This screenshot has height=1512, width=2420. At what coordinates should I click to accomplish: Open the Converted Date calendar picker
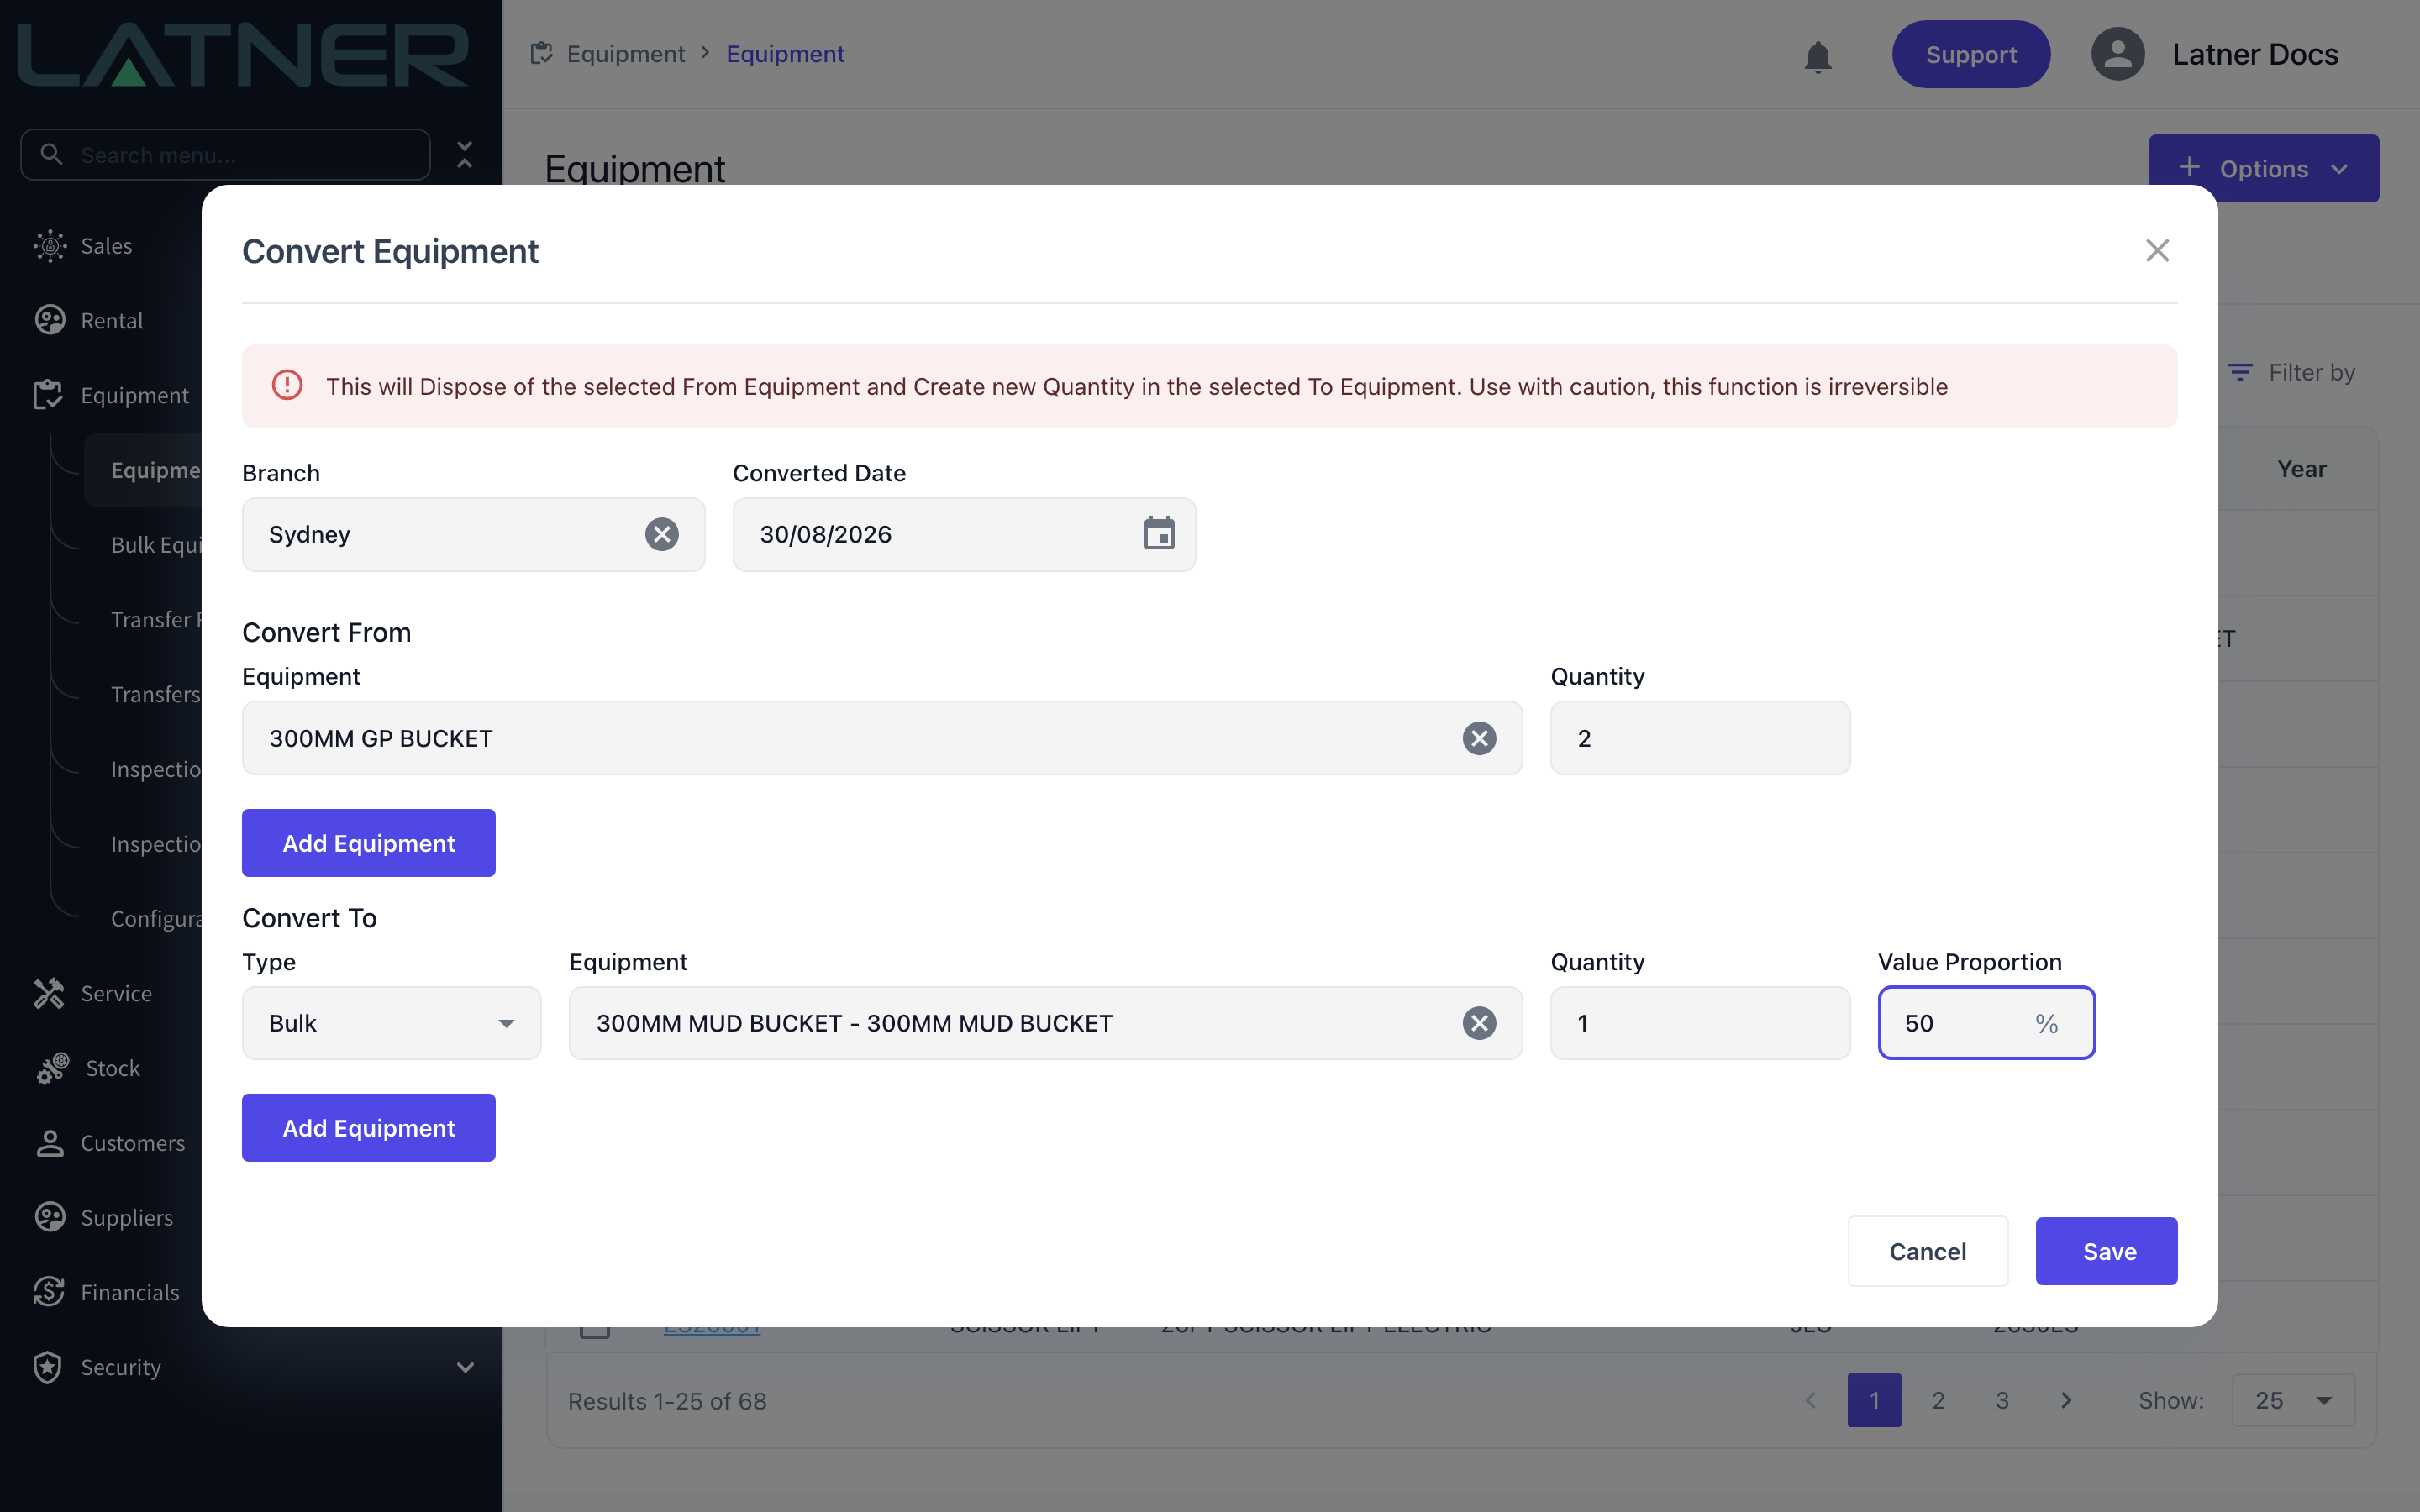(1159, 534)
